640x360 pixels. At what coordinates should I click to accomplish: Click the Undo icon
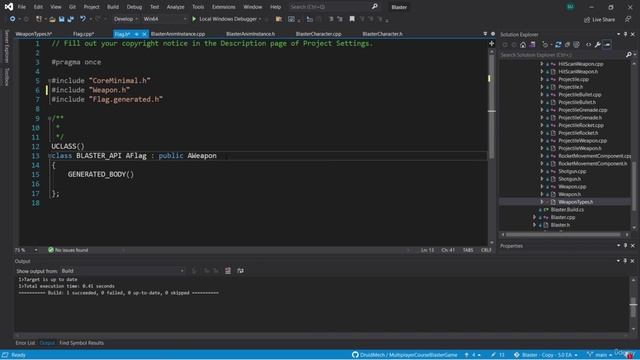pyautogui.click(x=83, y=19)
